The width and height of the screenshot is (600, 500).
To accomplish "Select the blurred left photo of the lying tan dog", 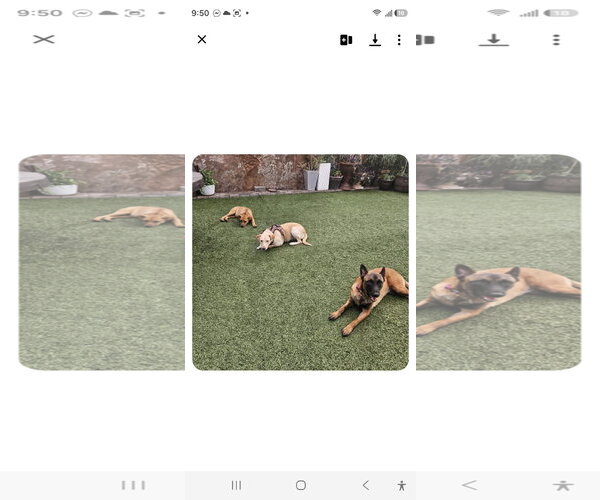I will pos(102,262).
